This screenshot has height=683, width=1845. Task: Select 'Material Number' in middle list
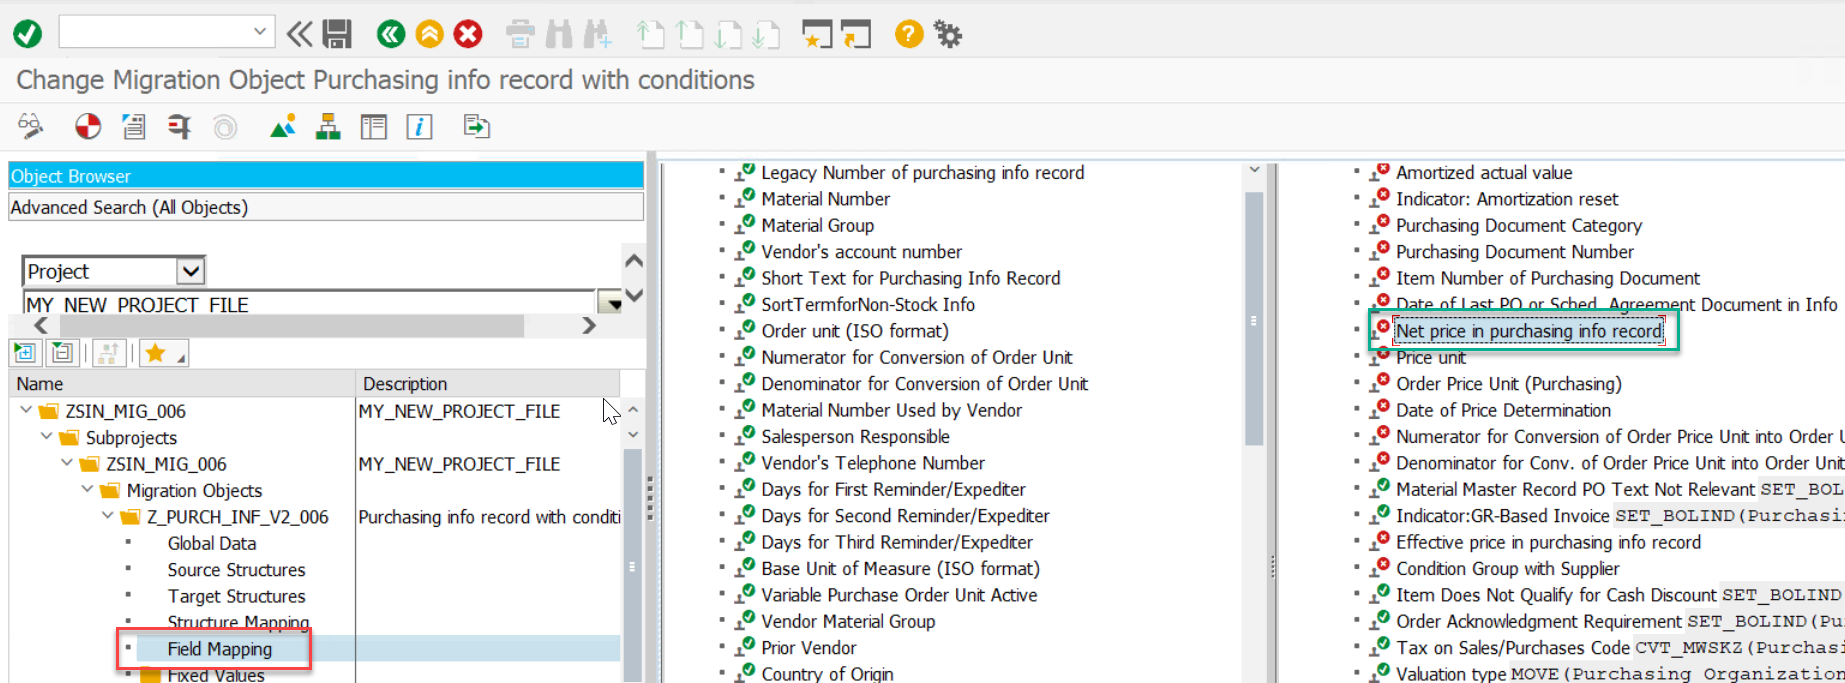tap(825, 199)
